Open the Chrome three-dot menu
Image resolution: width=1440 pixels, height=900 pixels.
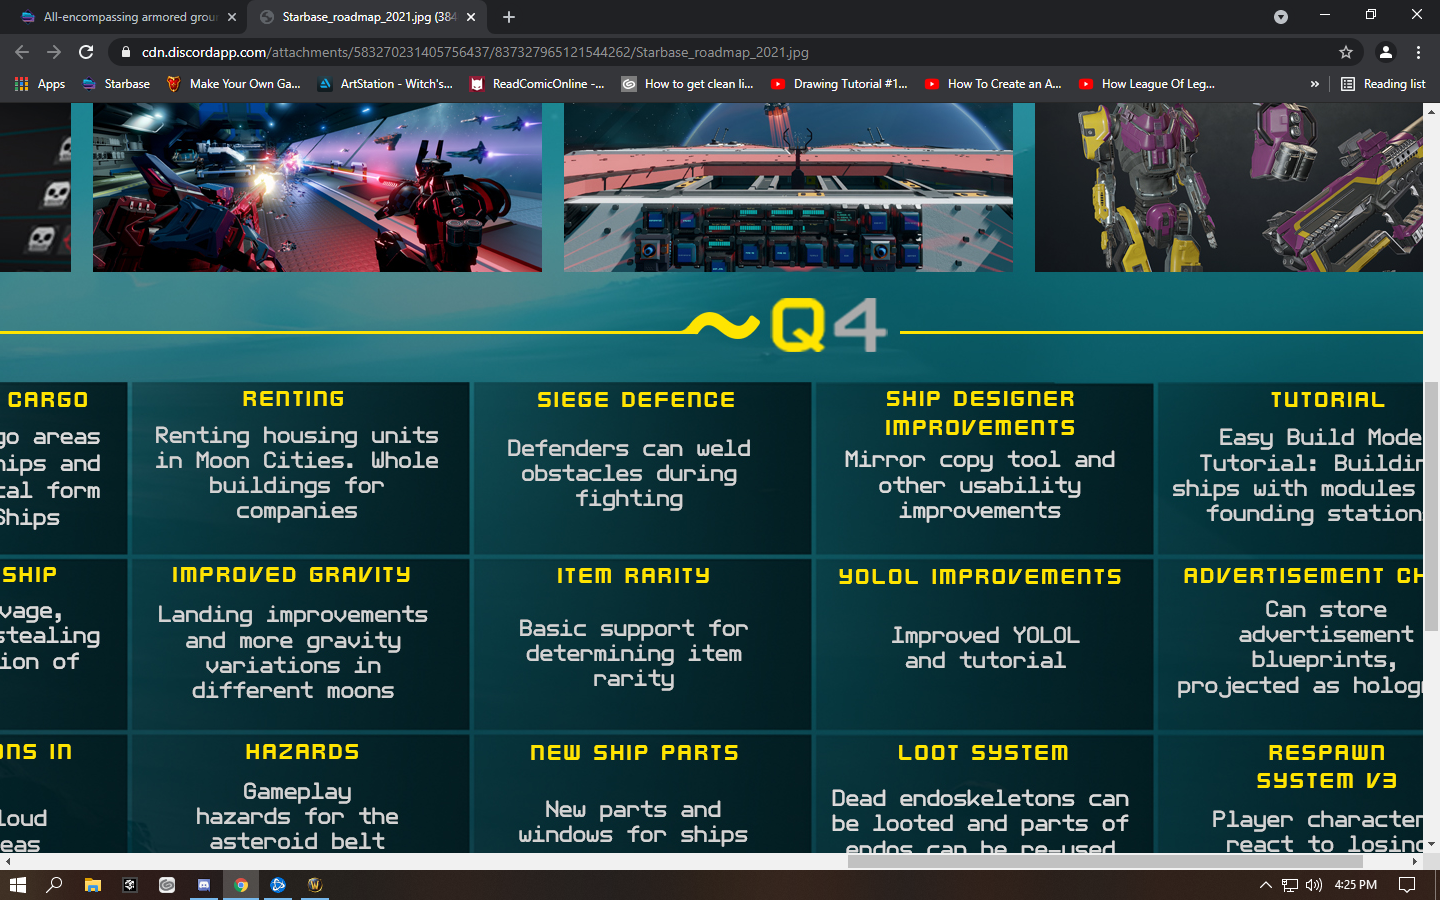click(1418, 52)
